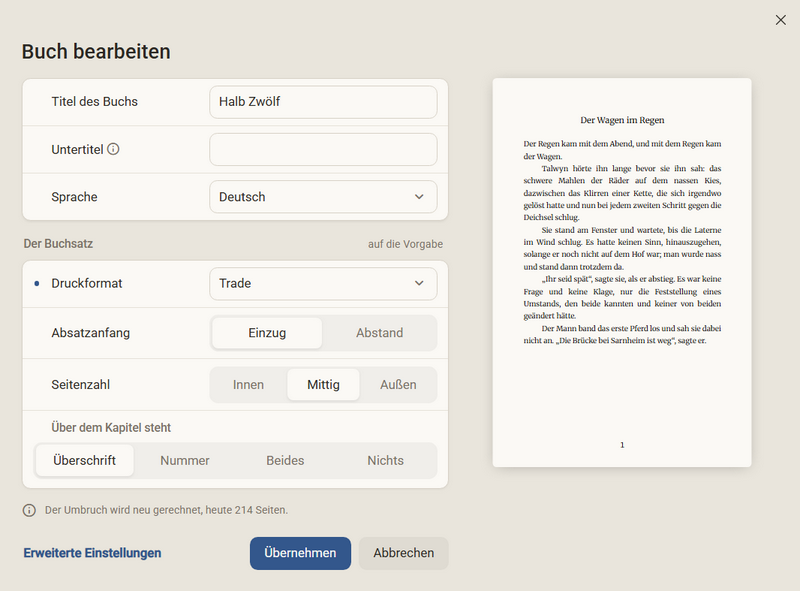Click the Seitenzahl label

81,385
